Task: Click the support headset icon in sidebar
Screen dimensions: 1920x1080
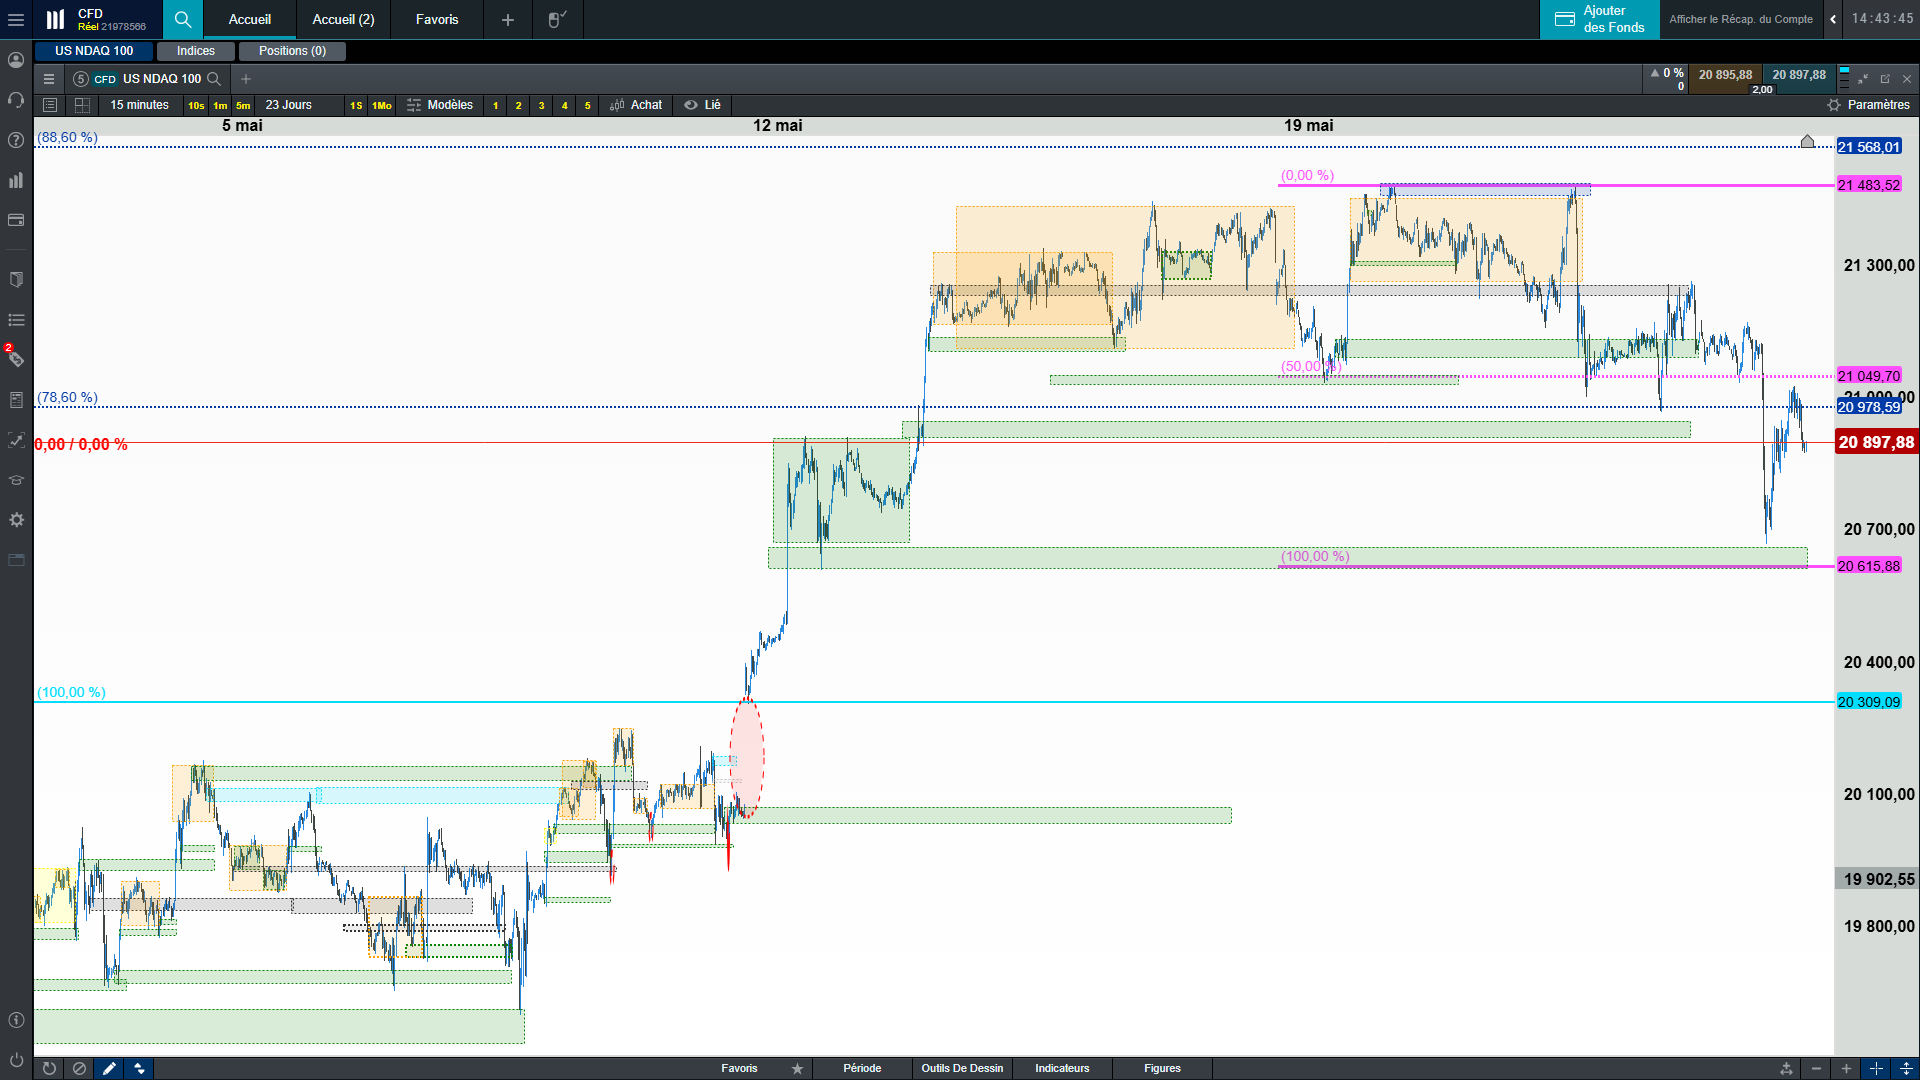Action: [x=16, y=100]
